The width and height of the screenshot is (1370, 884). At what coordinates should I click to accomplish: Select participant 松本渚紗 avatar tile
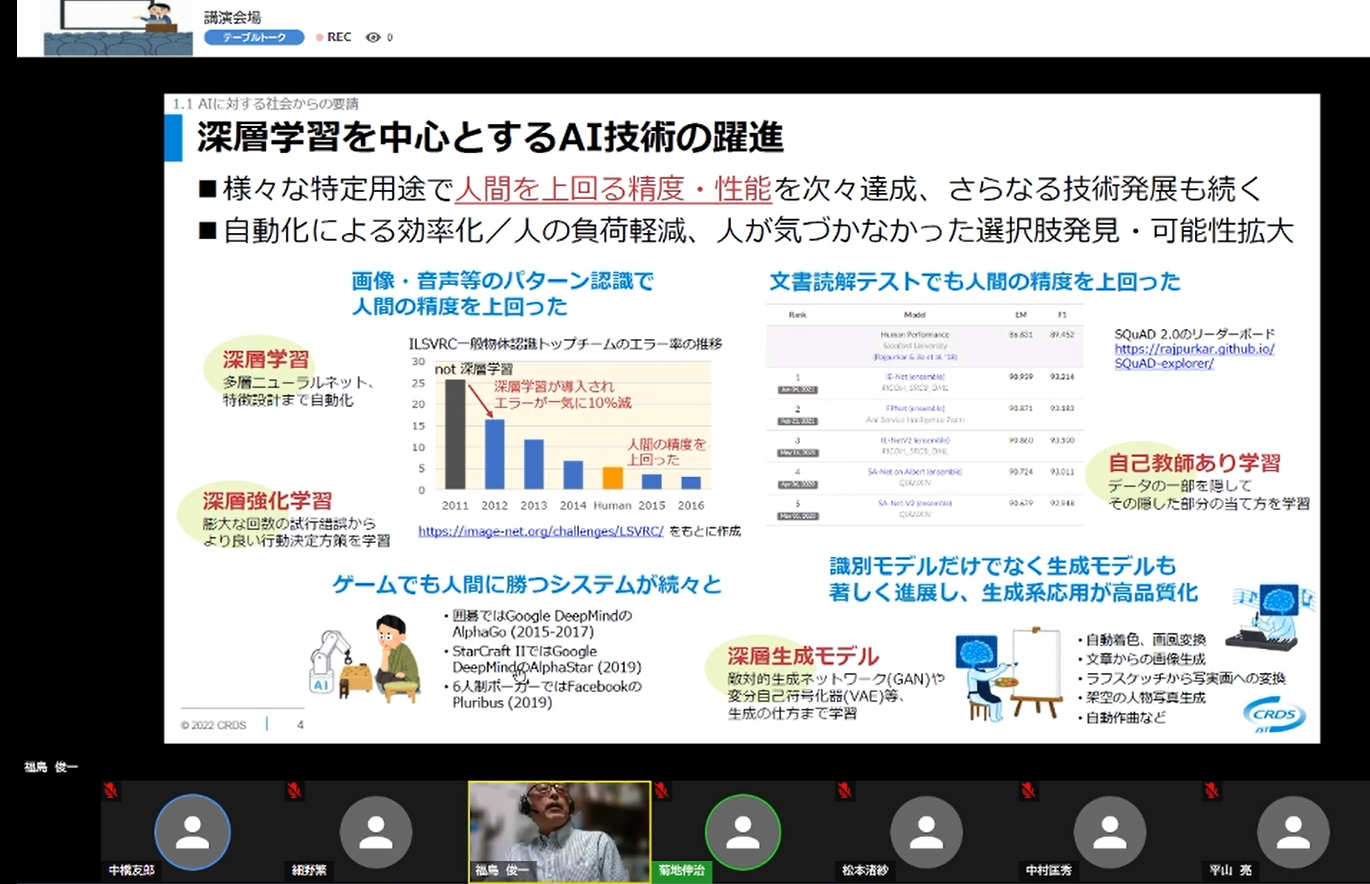[926, 832]
